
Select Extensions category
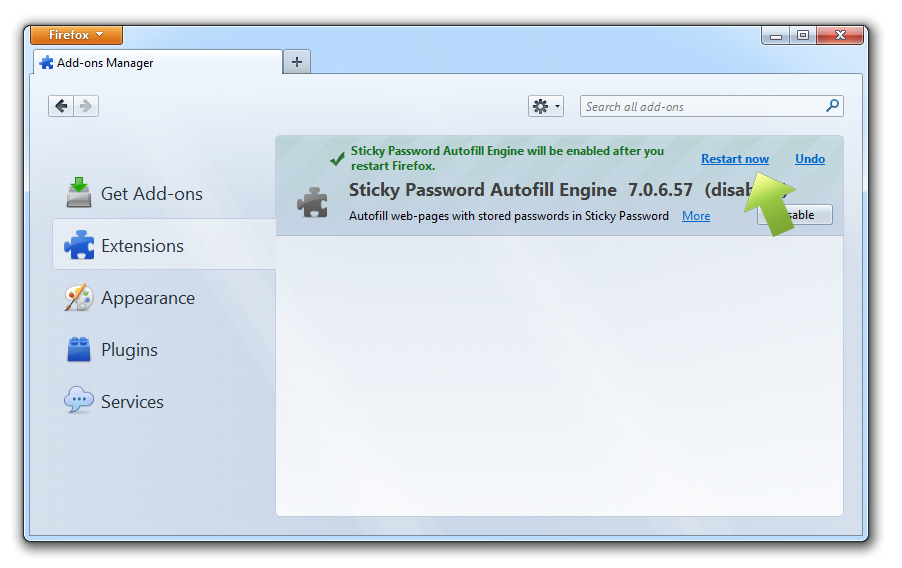click(x=164, y=245)
